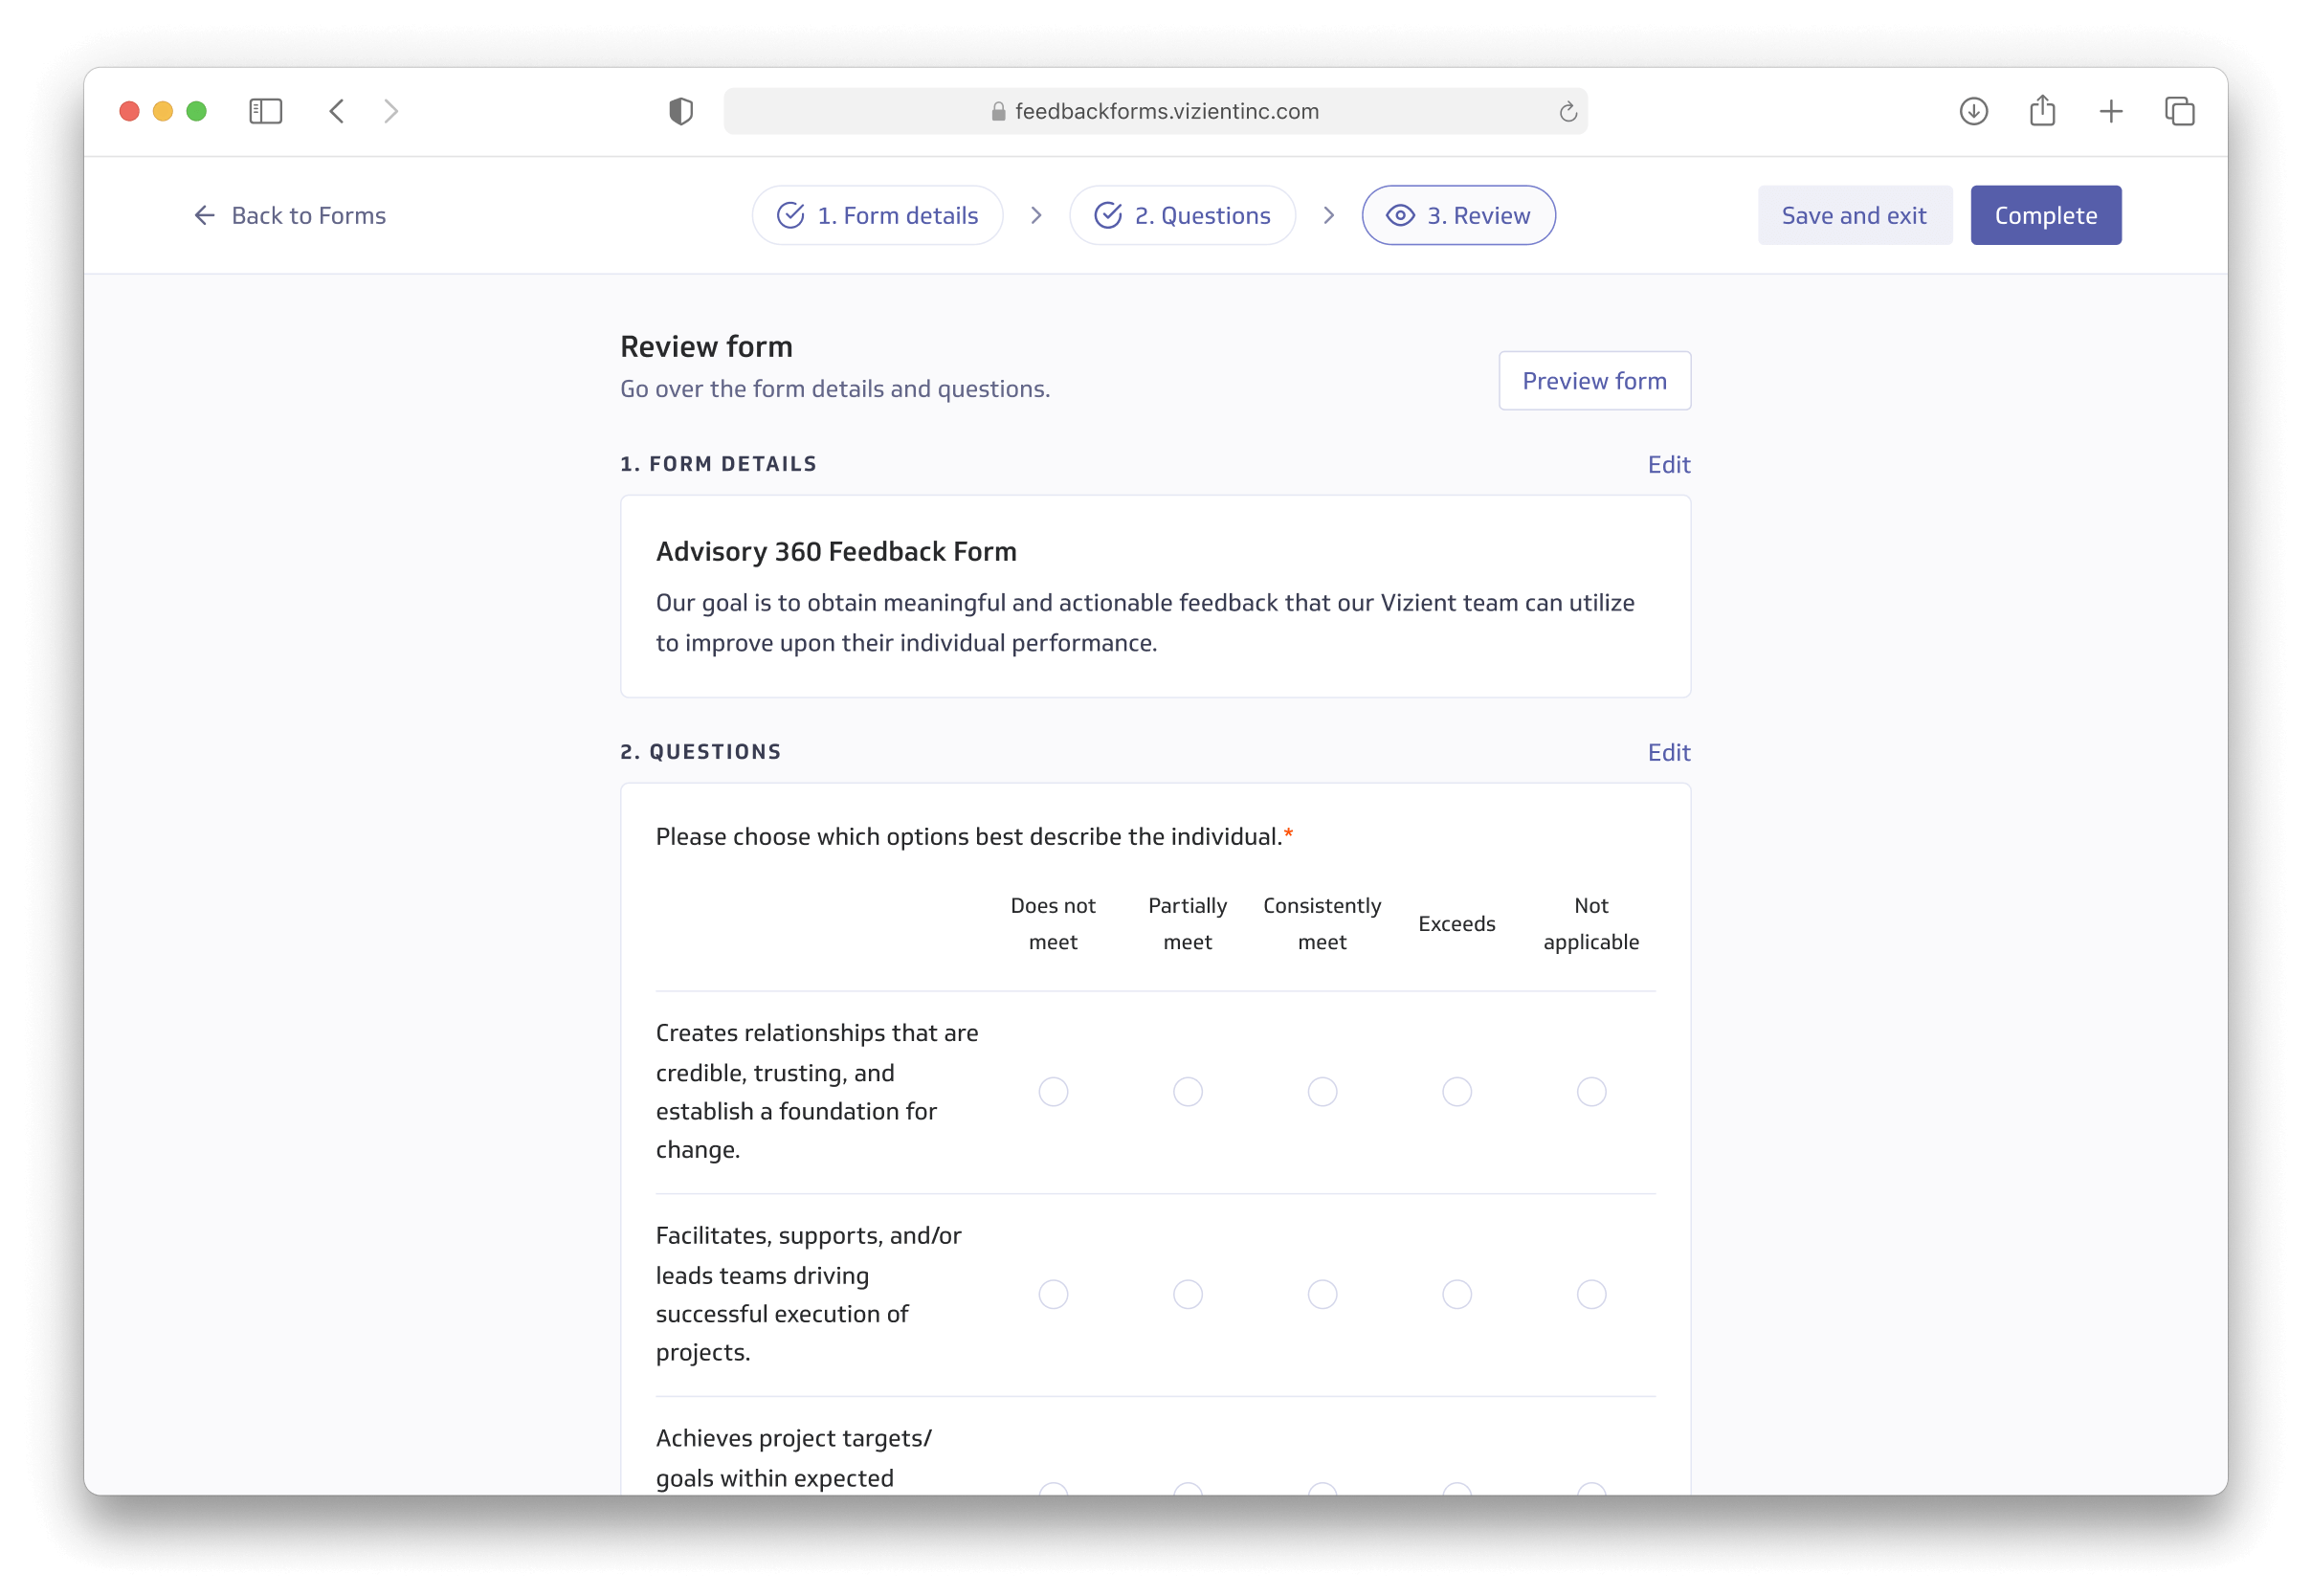Toggle the Safari sidebar icon
This screenshot has width=2312, height=1596.
coord(265,111)
